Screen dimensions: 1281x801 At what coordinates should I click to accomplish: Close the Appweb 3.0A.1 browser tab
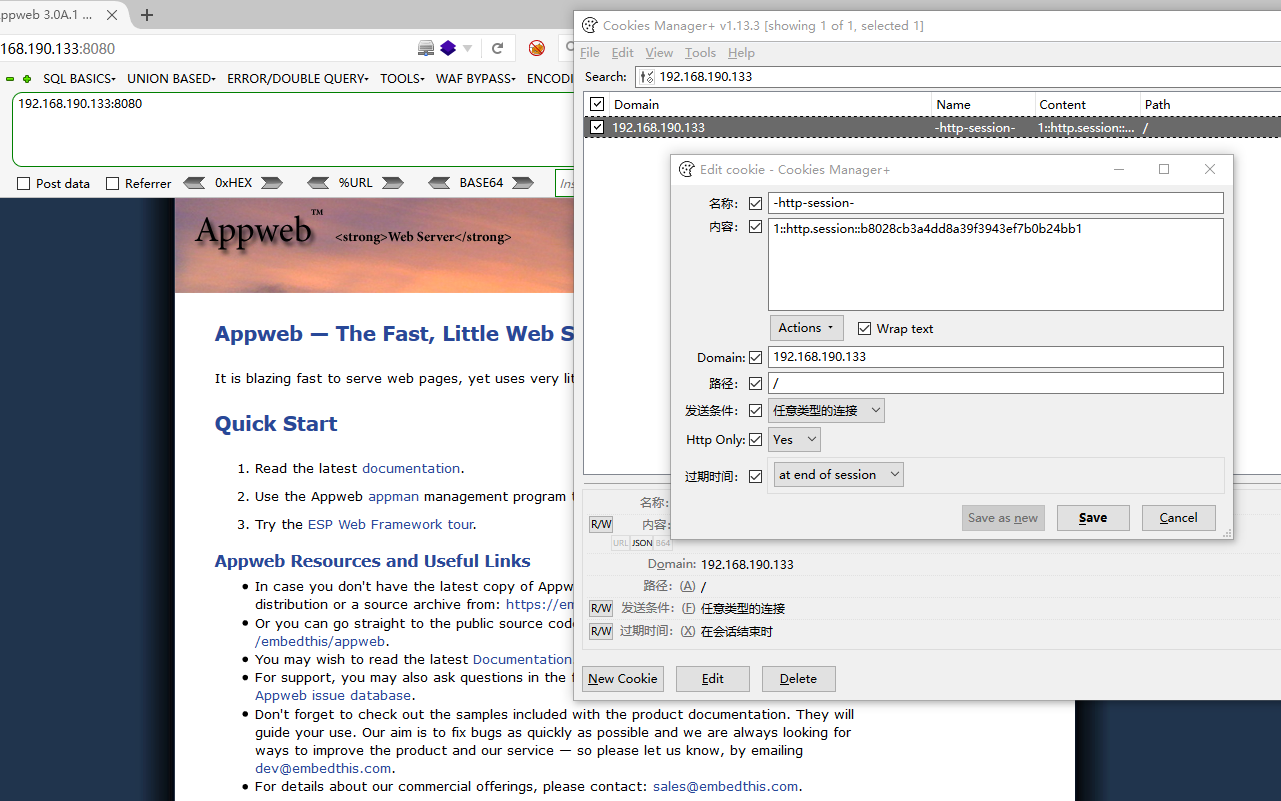pyautogui.click(x=111, y=15)
